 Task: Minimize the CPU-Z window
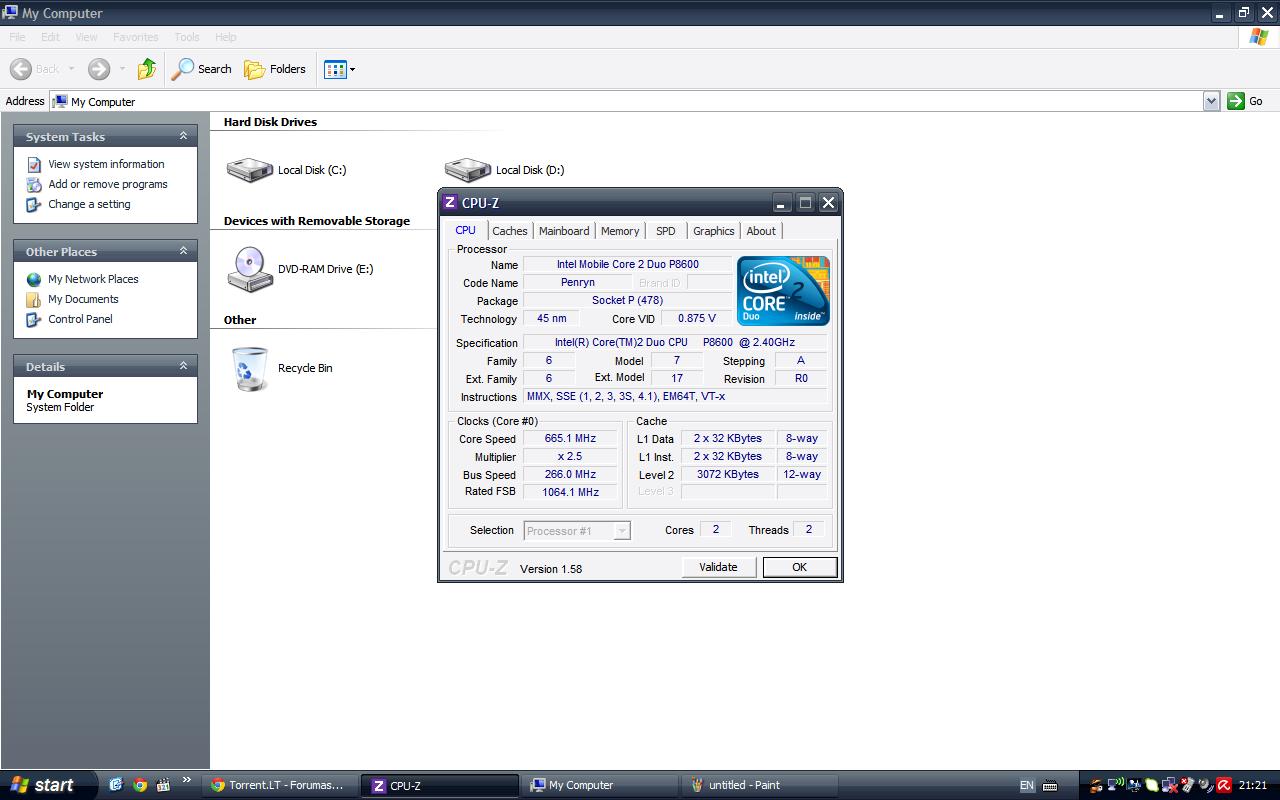pos(782,203)
